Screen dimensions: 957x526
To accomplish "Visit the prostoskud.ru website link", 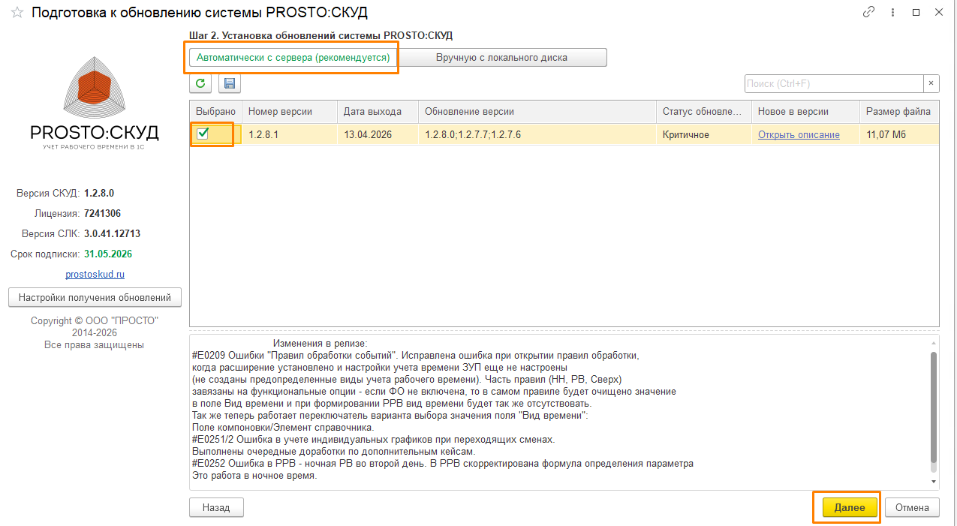I will click(x=95, y=275).
